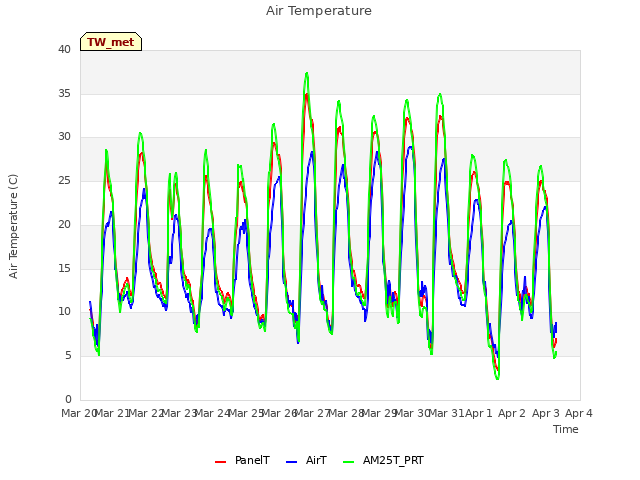The height and width of the screenshot is (480, 640).
Task: Toggle the AirT legend entry
Action: coord(306,460)
